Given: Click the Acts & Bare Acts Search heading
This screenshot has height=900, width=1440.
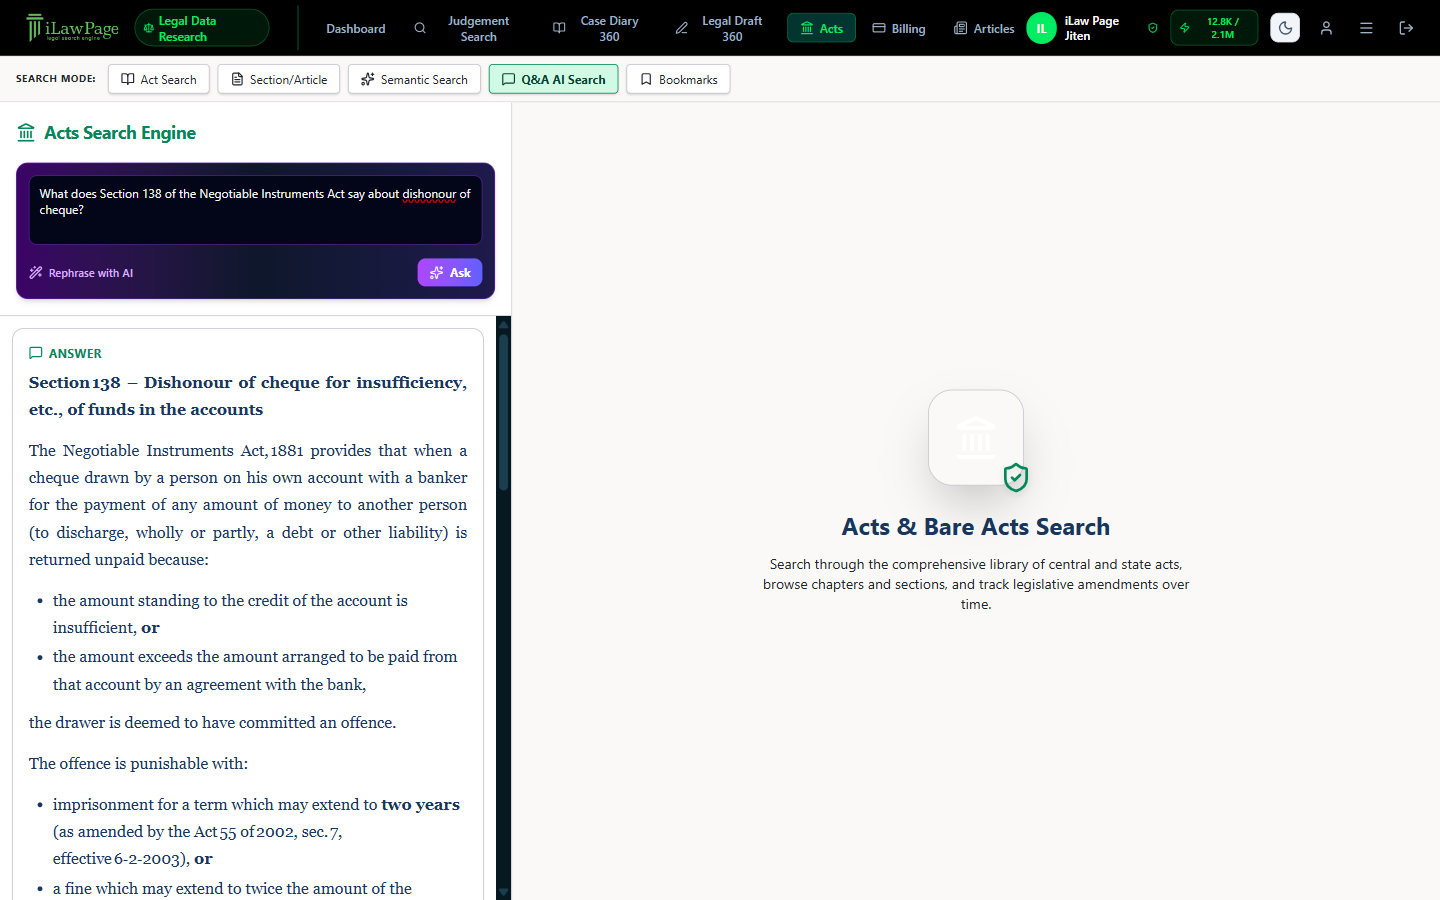Looking at the screenshot, I should click(976, 527).
